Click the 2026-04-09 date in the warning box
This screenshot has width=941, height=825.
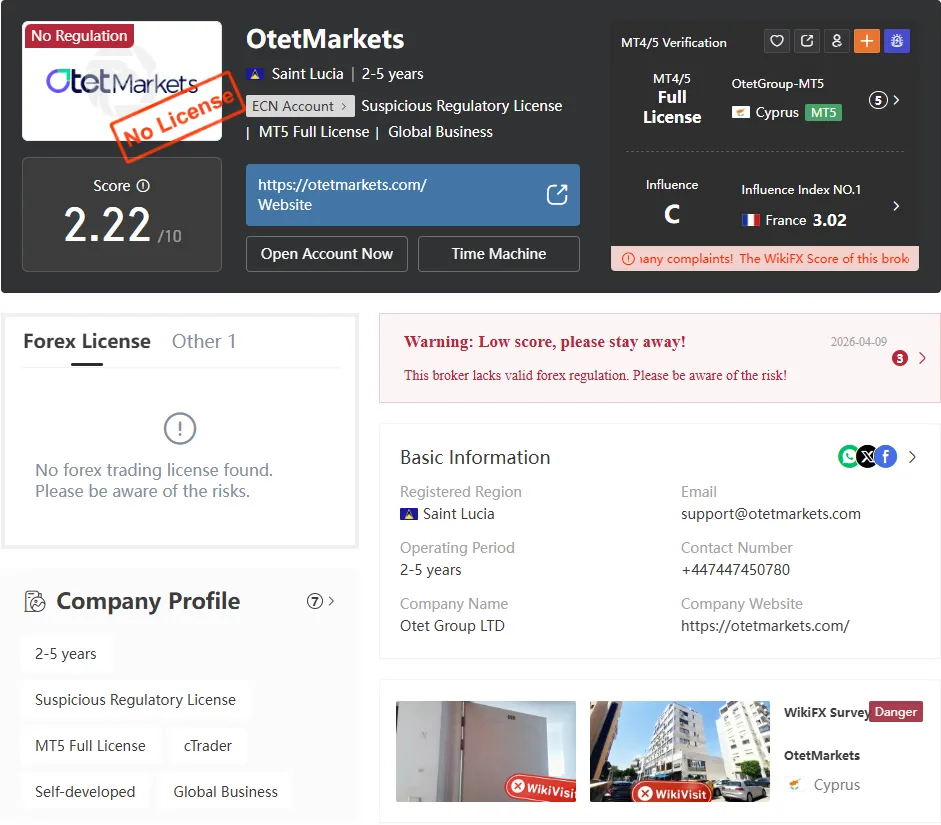[858, 341]
